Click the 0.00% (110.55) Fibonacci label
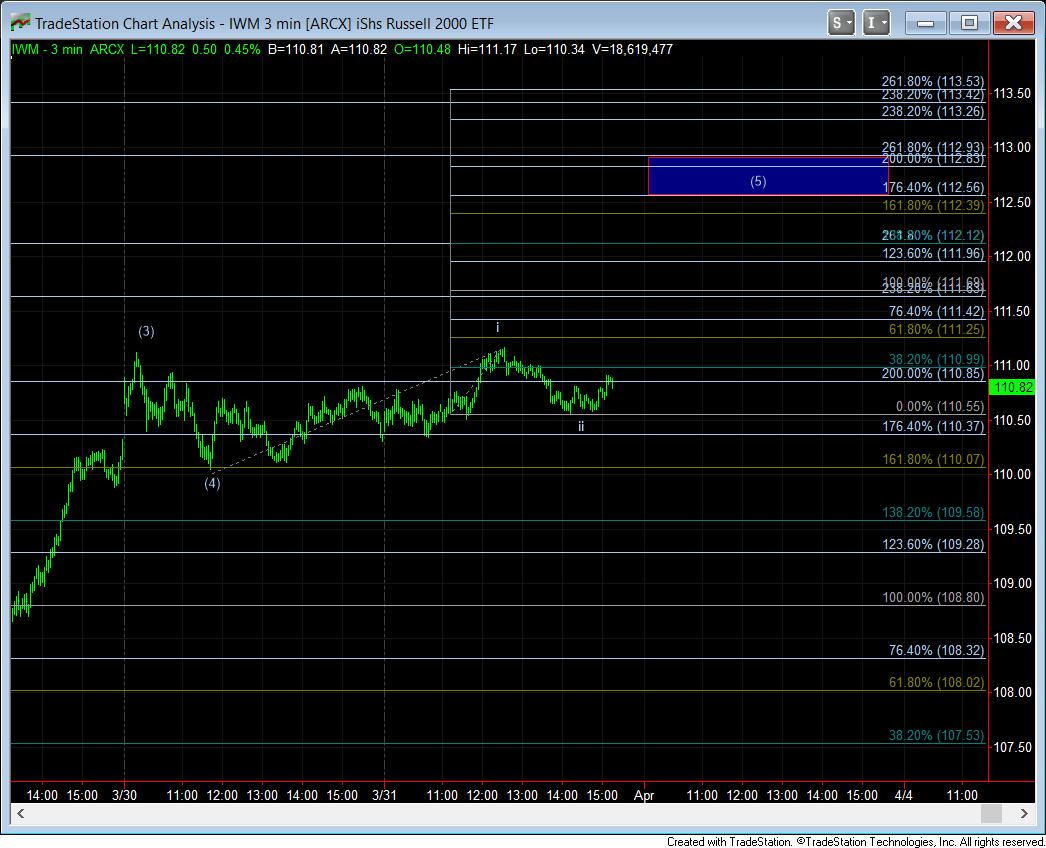Image resolution: width=1046 pixels, height=848 pixels. pyautogui.click(x=939, y=407)
